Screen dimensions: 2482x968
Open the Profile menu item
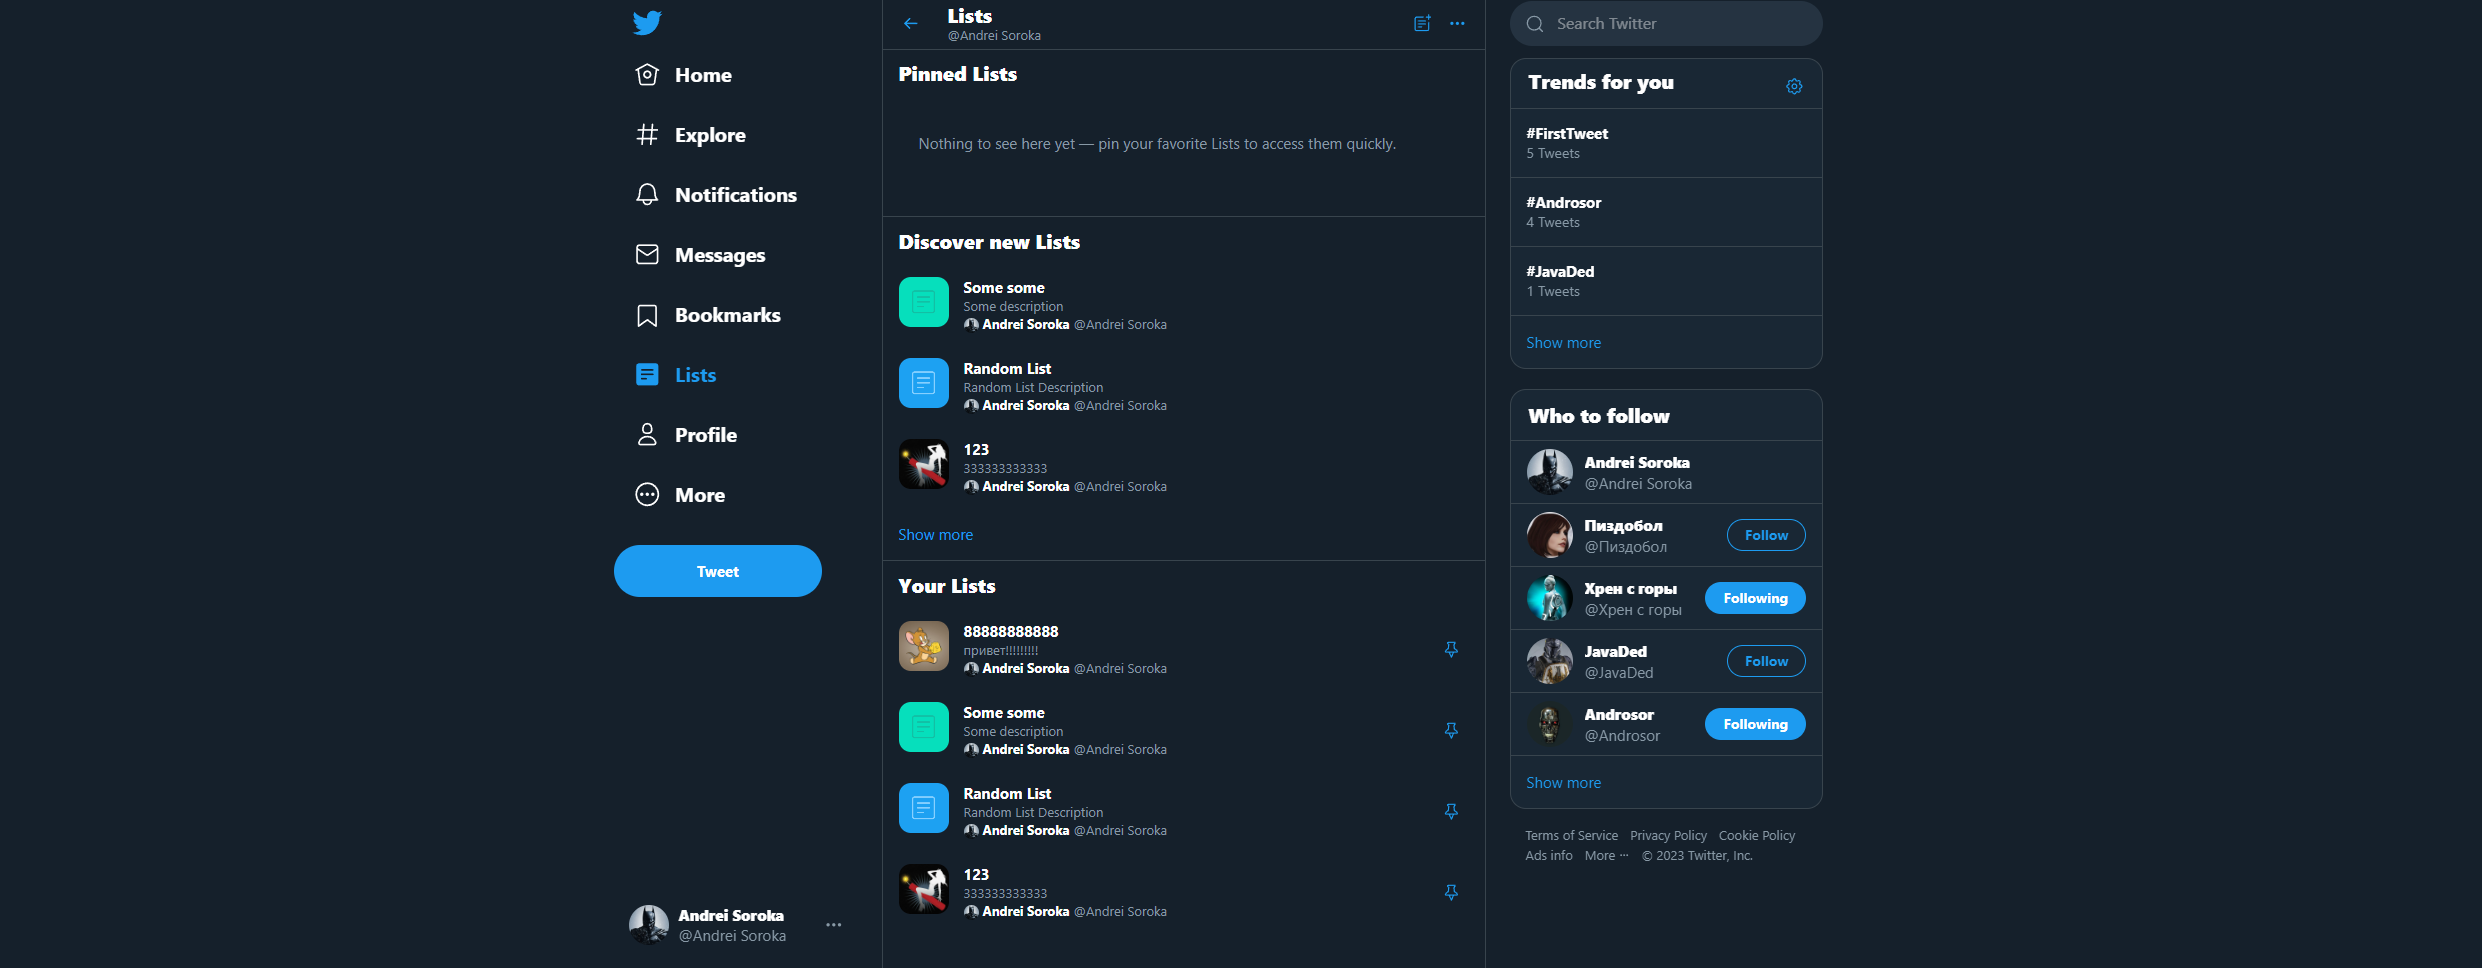687,435
